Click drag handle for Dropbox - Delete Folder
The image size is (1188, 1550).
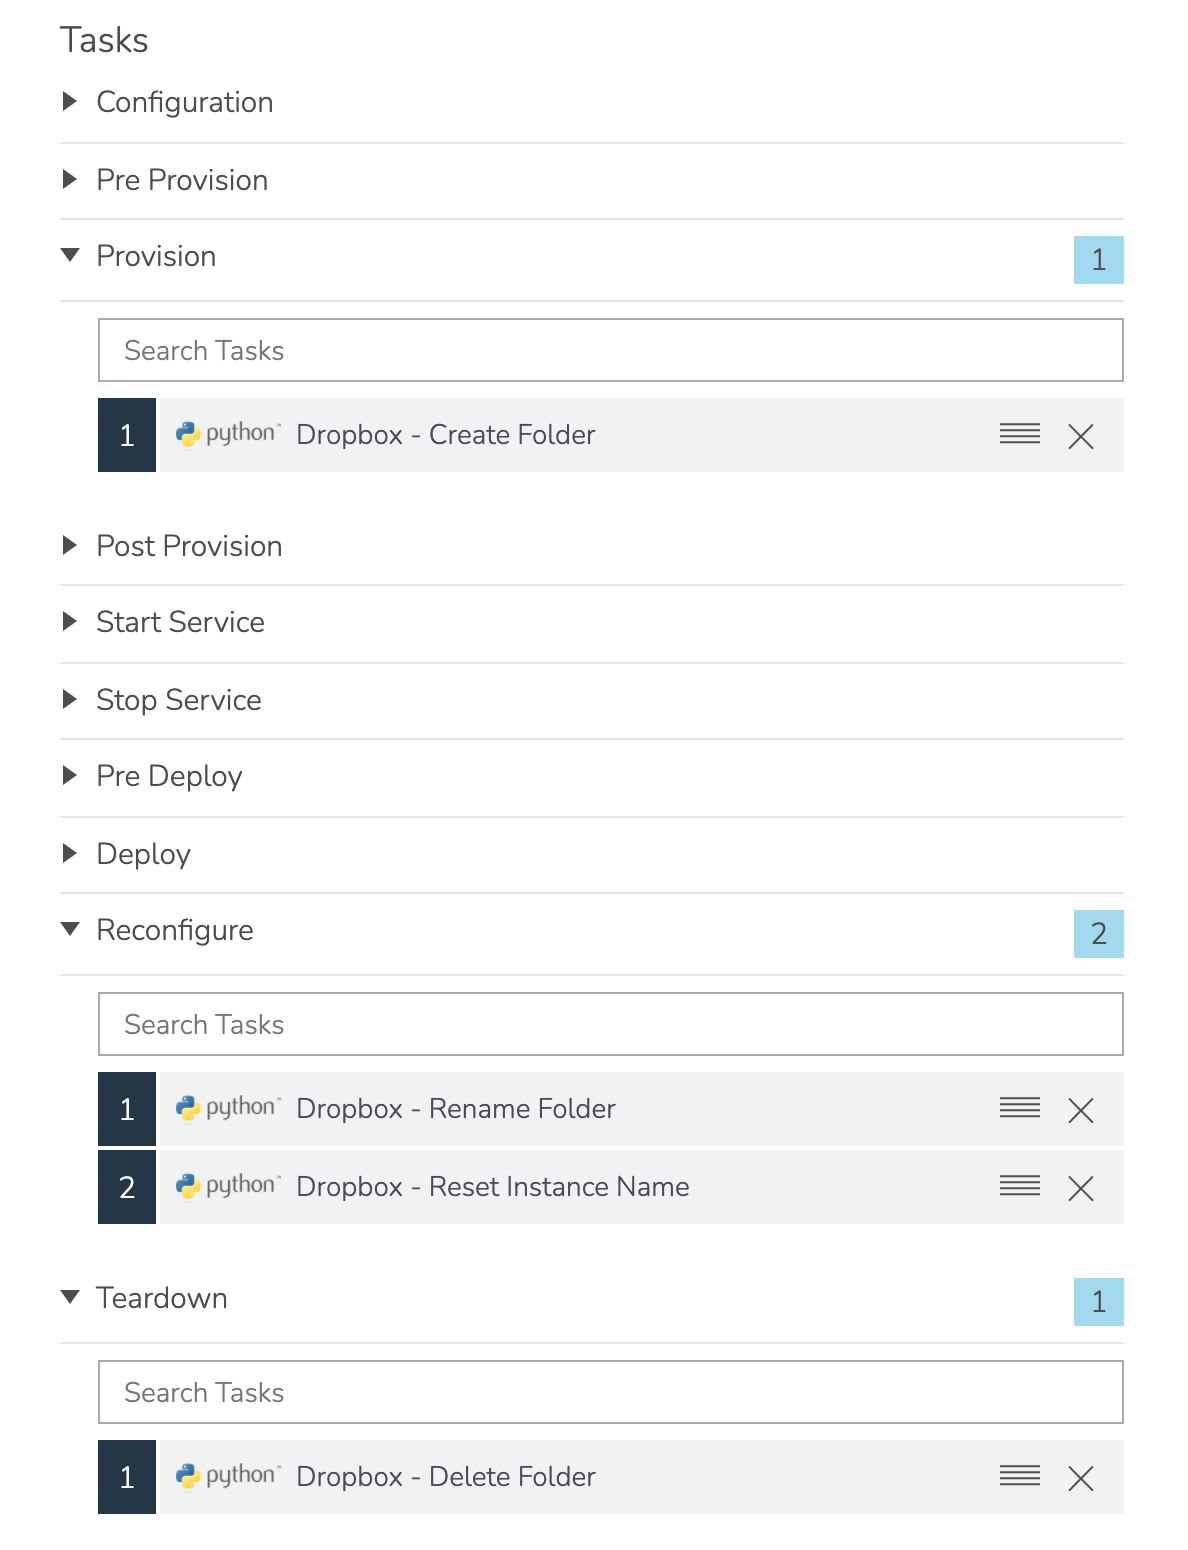point(1020,1476)
